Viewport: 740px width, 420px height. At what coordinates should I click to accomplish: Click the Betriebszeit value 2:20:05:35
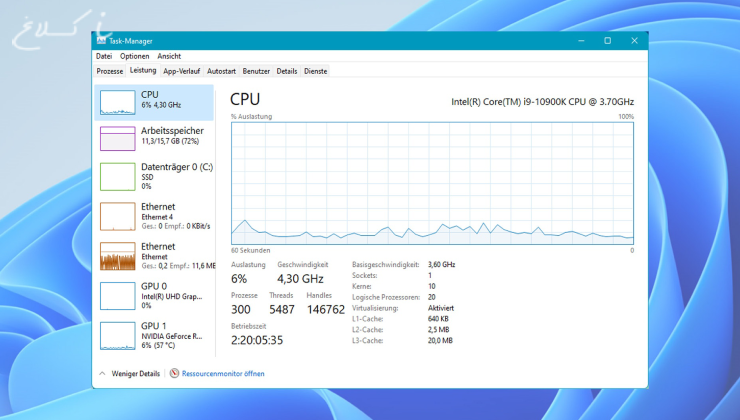point(257,340)
